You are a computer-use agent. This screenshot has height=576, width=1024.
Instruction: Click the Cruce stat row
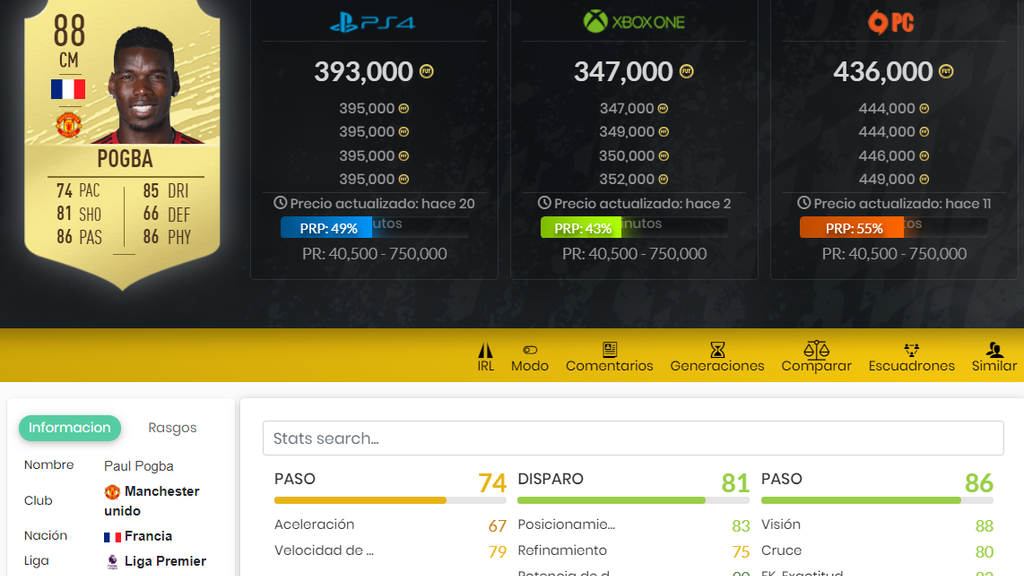coord(877,551)
